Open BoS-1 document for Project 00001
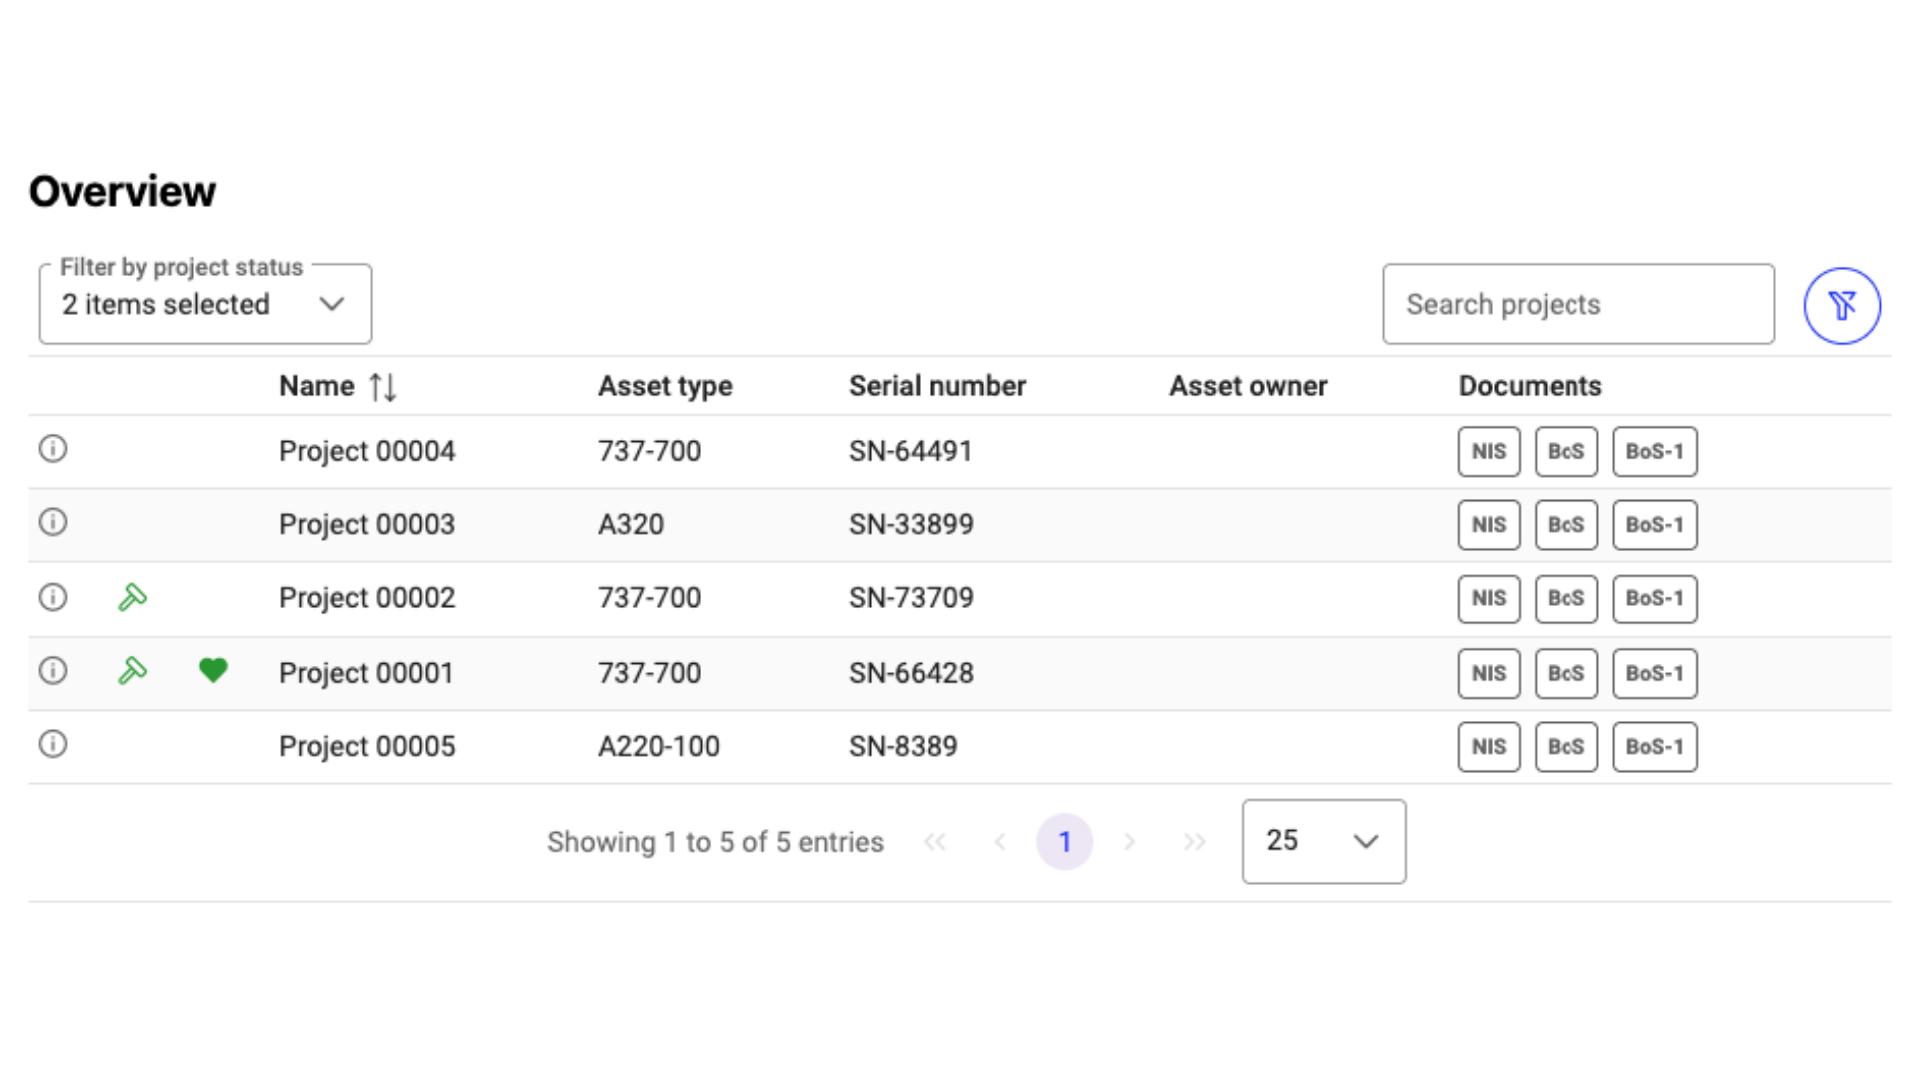1920x1080 pixels. click(x=1654, y=673)
